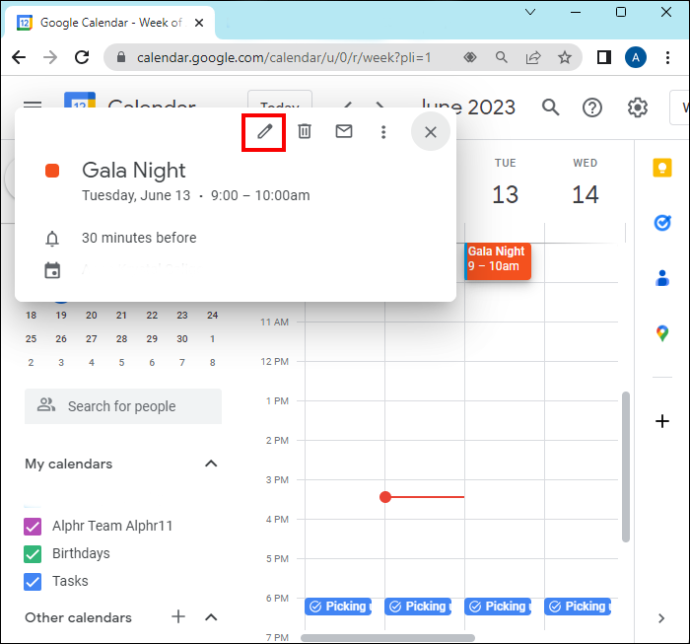690x644 pixels.
Task: Open Google Maps side panel icon
Action: pos(662,333)
